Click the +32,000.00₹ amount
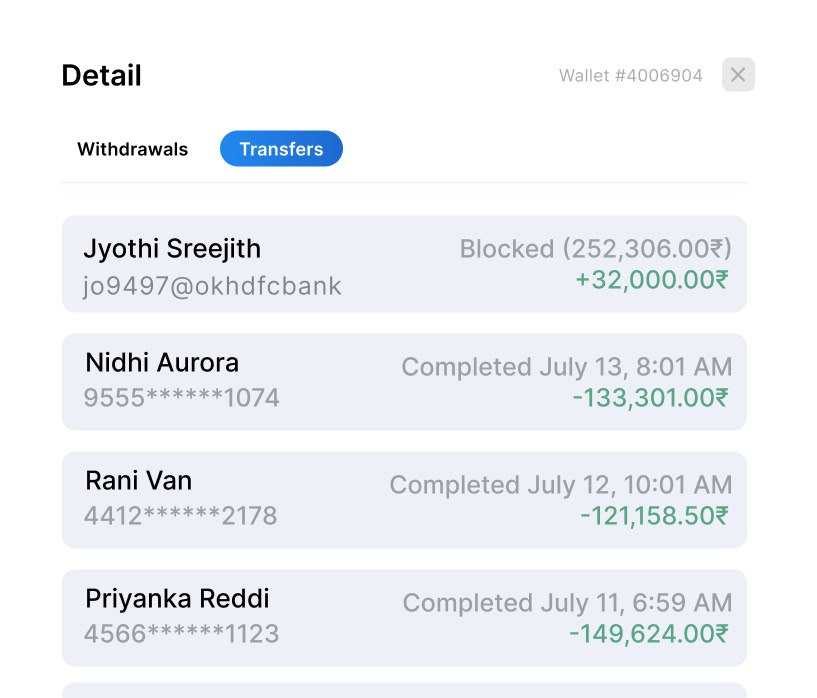This screenshot has height=698, width=817. click(652, 280)
